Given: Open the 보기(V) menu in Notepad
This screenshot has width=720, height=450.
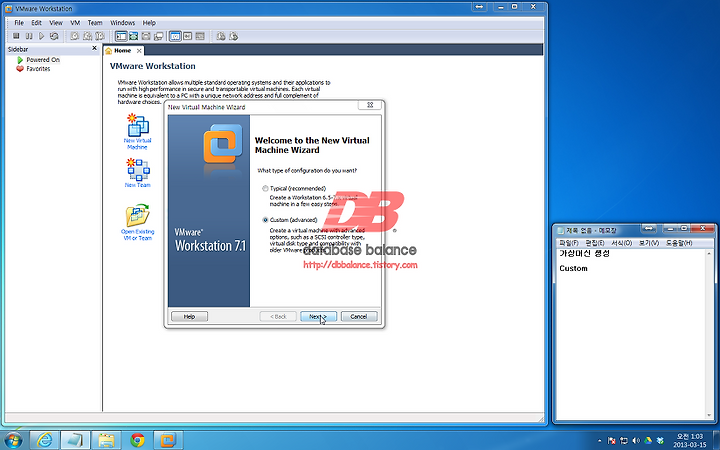Looking at the screenshot, I should pos(648,243).
